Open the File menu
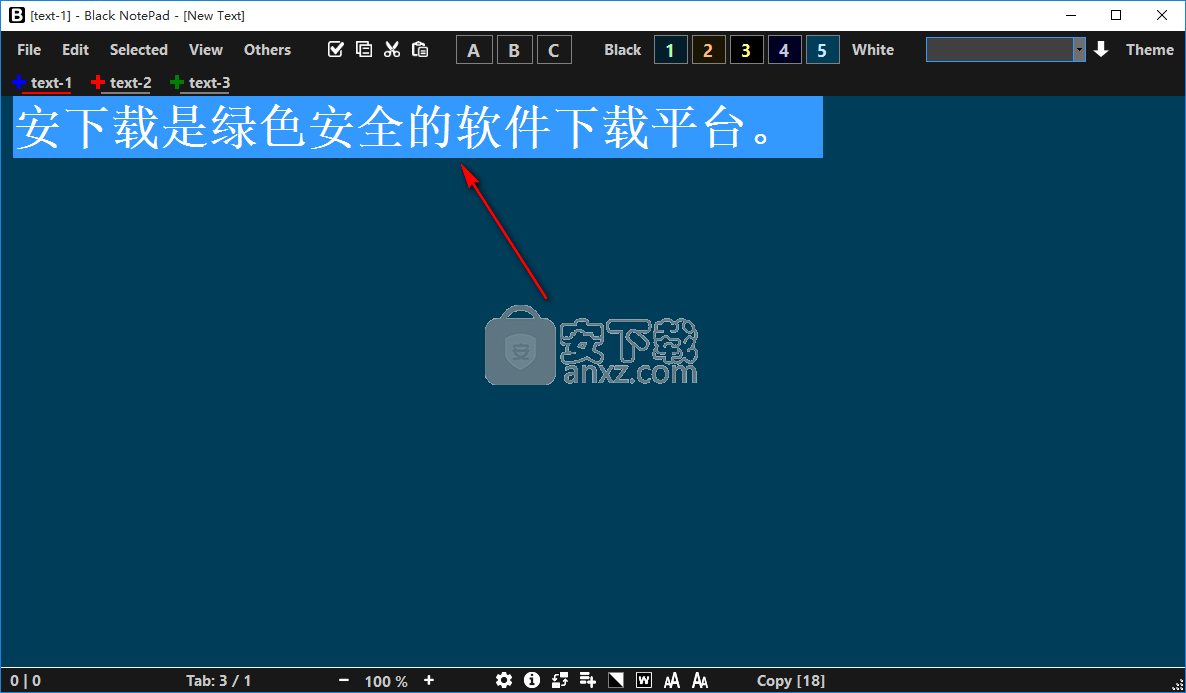 click(x=29, y=50)
